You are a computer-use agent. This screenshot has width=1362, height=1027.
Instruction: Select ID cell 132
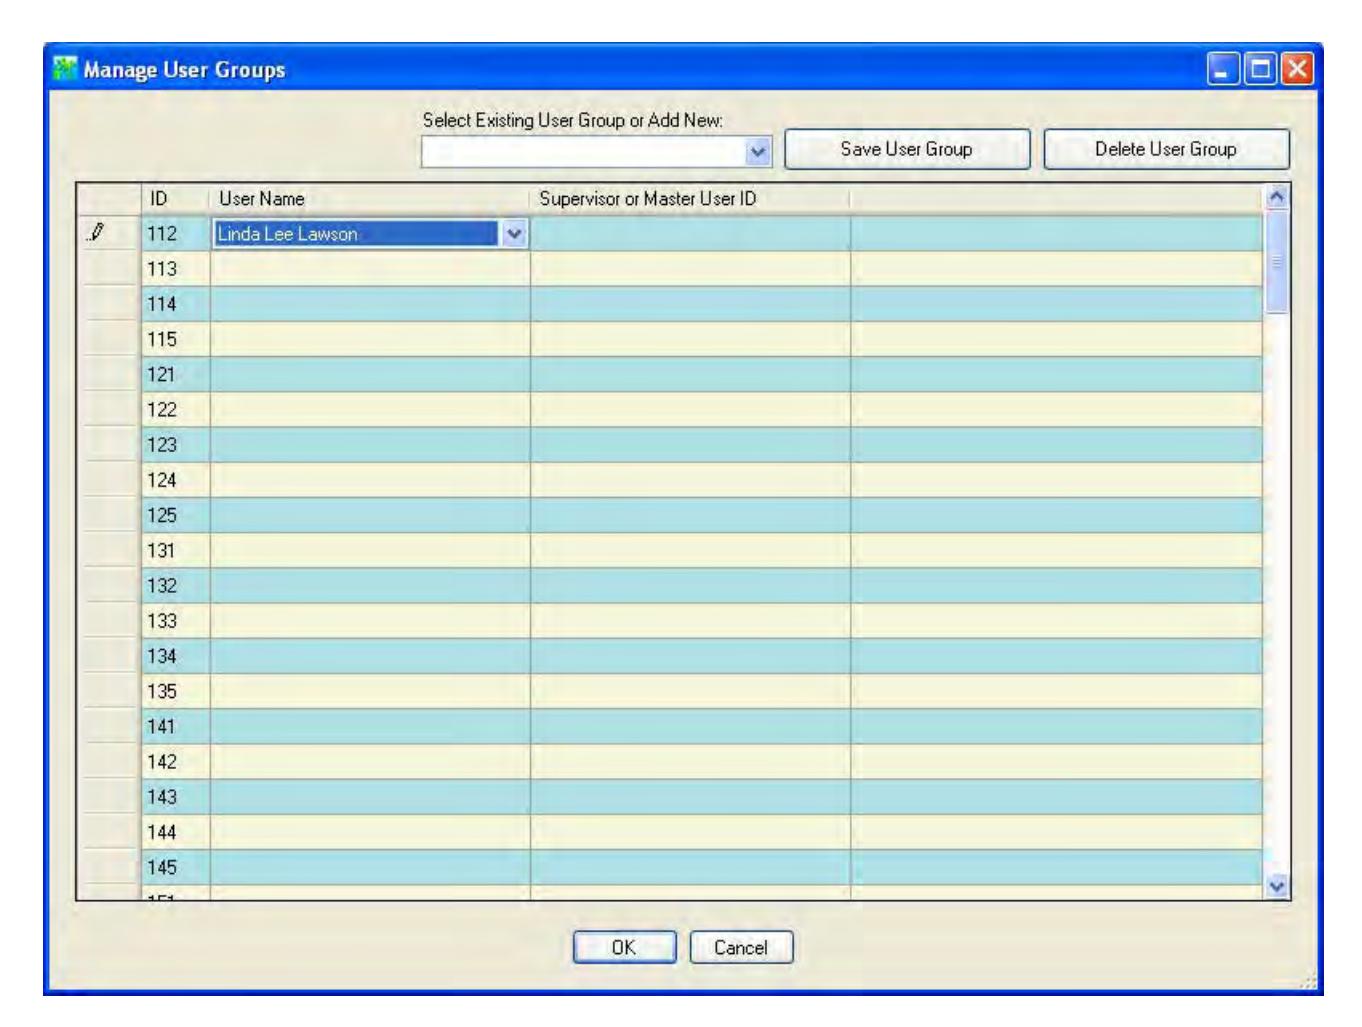click(175, 586)
